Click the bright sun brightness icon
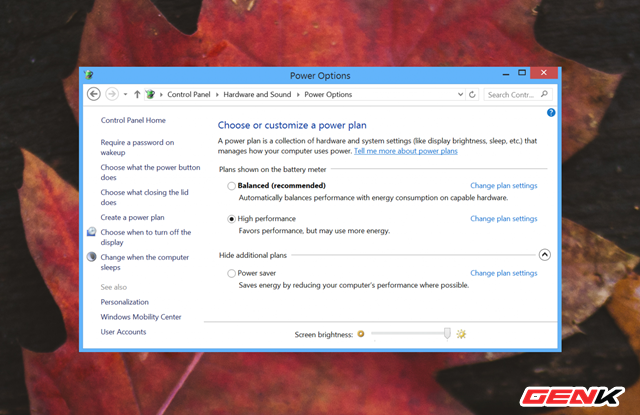The image size is (640, 415). click(461, 334)
